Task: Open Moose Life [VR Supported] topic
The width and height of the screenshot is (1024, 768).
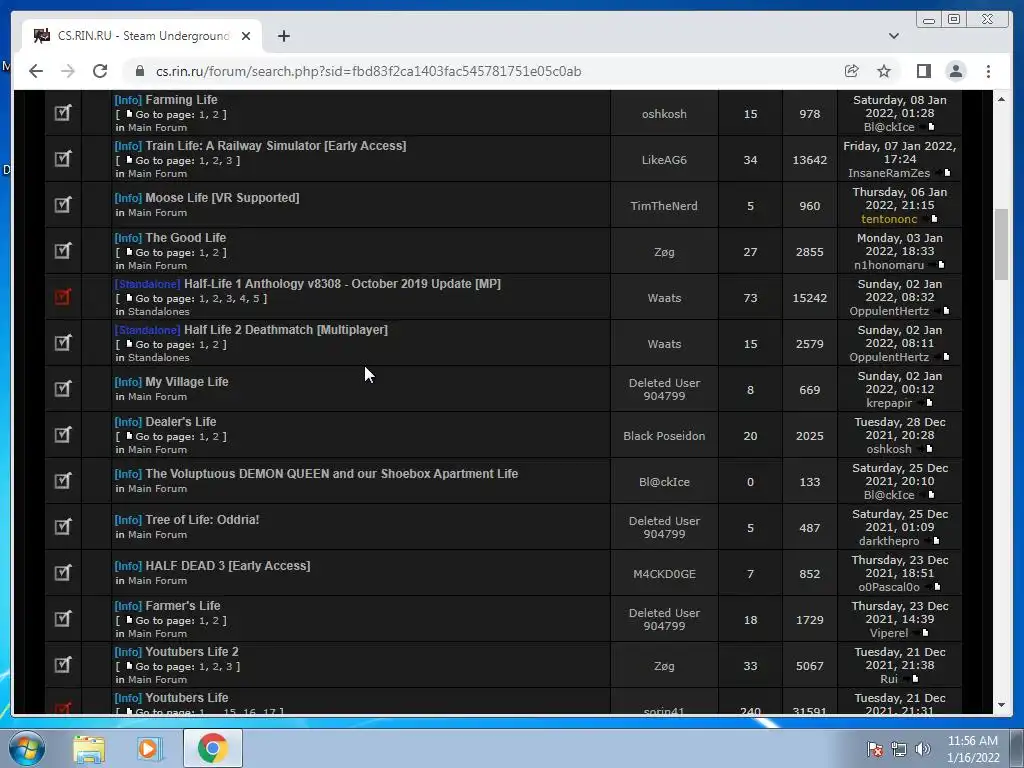Action: pos(222,198)
